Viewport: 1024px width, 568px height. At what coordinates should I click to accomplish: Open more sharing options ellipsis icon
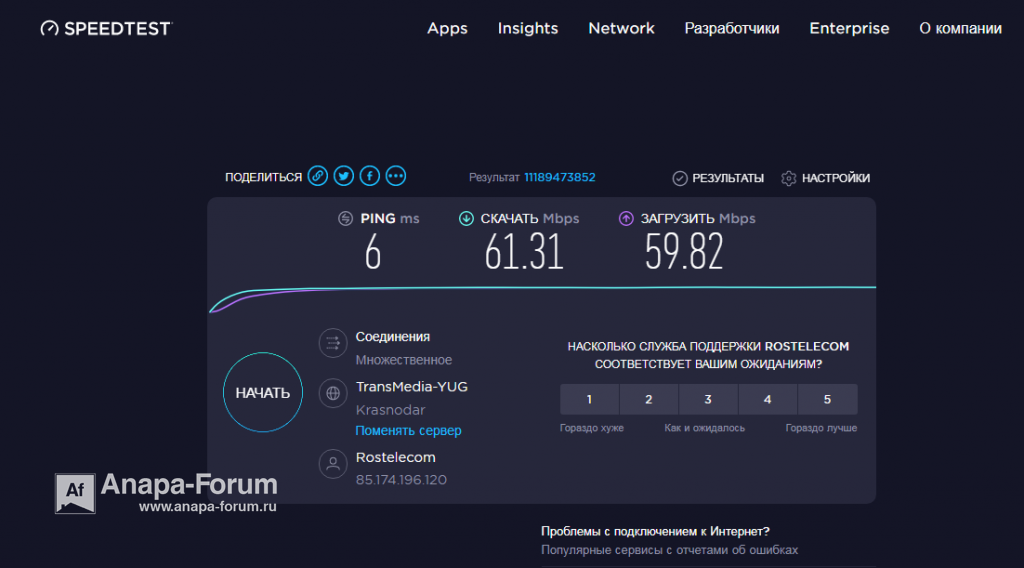(396, 176)
